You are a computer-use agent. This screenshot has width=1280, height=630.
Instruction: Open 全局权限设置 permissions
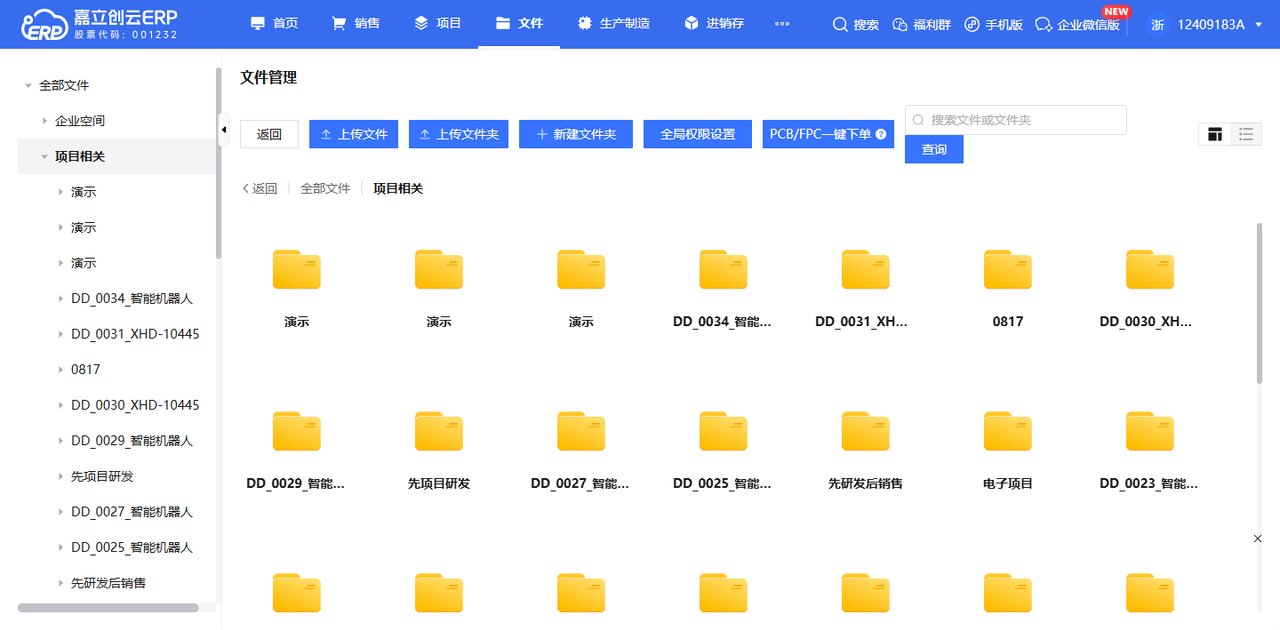pos(697,134)
